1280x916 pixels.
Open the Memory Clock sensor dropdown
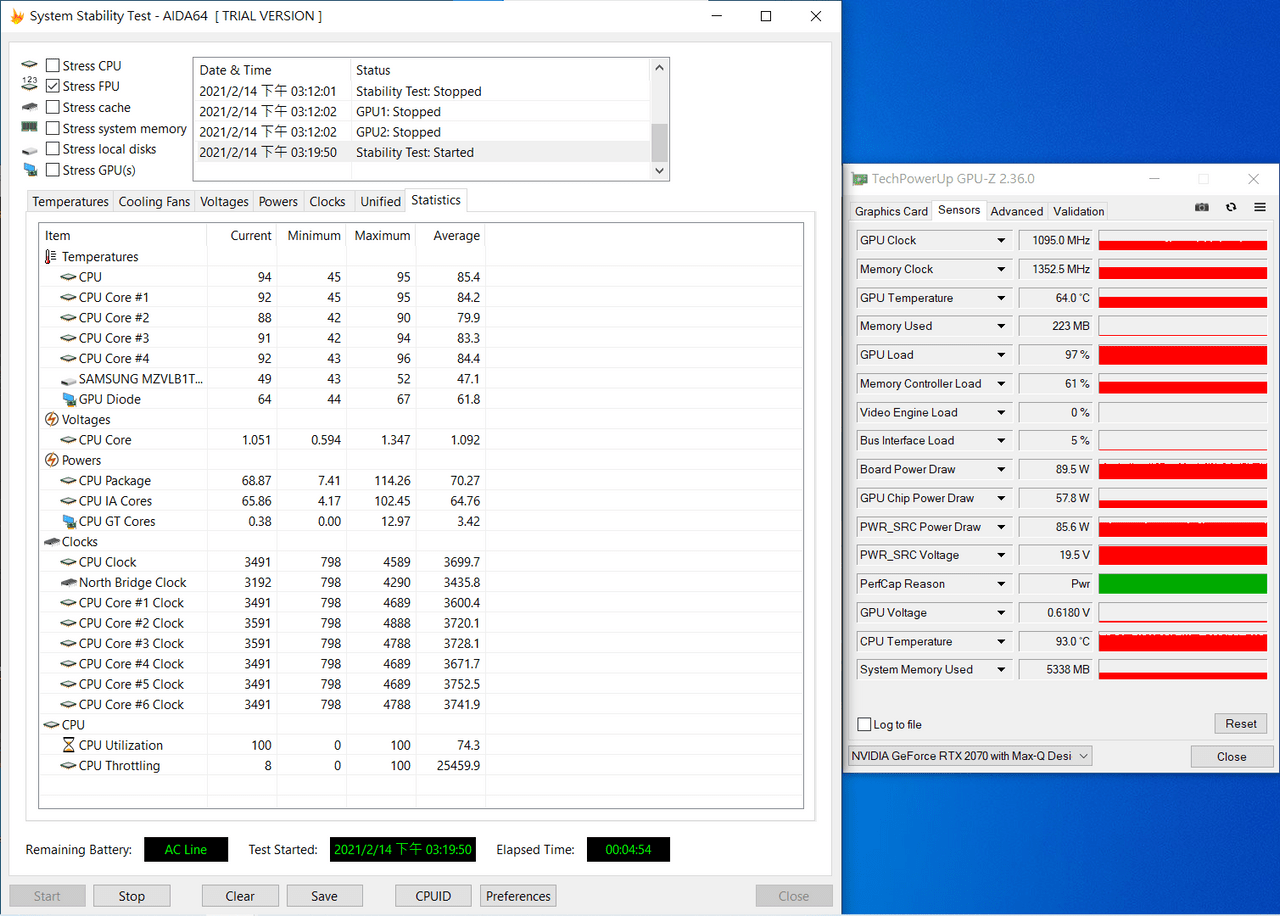(x=1001, y=269)
